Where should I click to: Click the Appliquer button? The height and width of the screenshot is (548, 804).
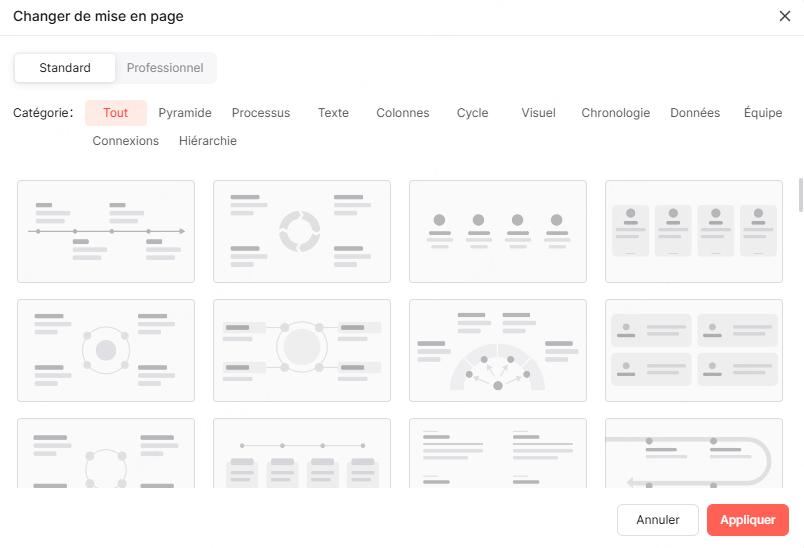(x=747, y=520)
